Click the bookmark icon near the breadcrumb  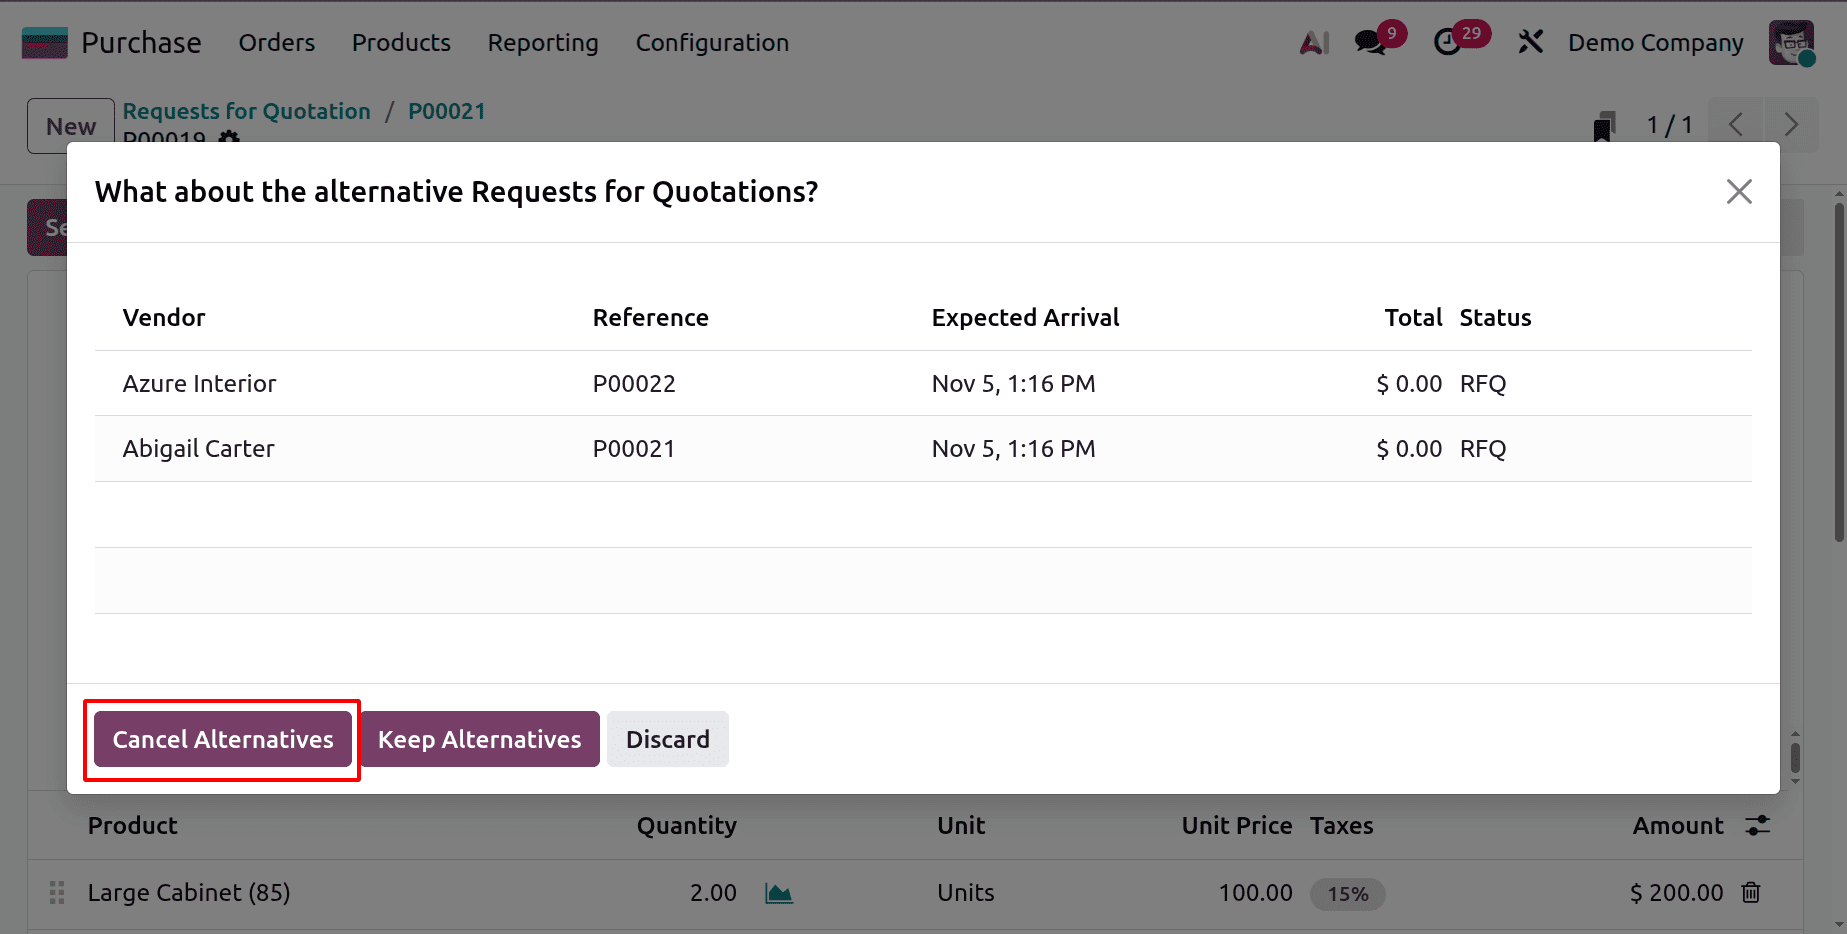click(1604, 124)
